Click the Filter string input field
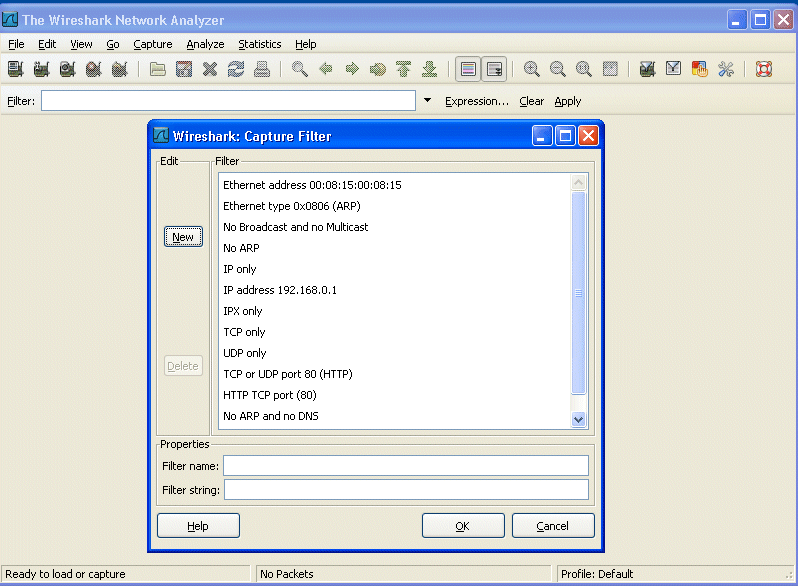This screenshot has width=798, height=586. point(406,489)
